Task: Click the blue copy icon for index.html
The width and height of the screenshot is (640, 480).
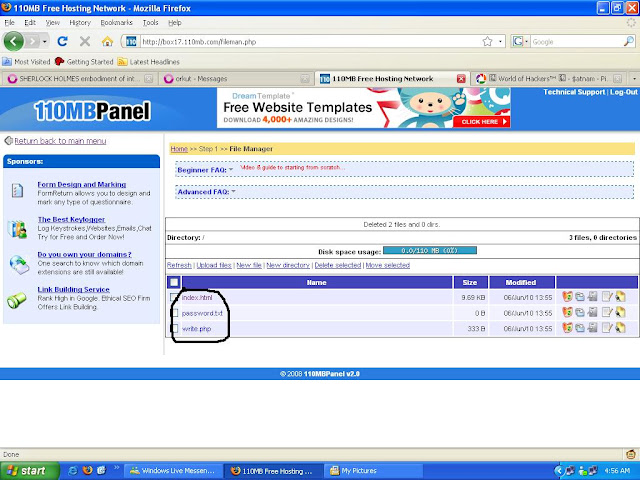Action: point(580,297)
